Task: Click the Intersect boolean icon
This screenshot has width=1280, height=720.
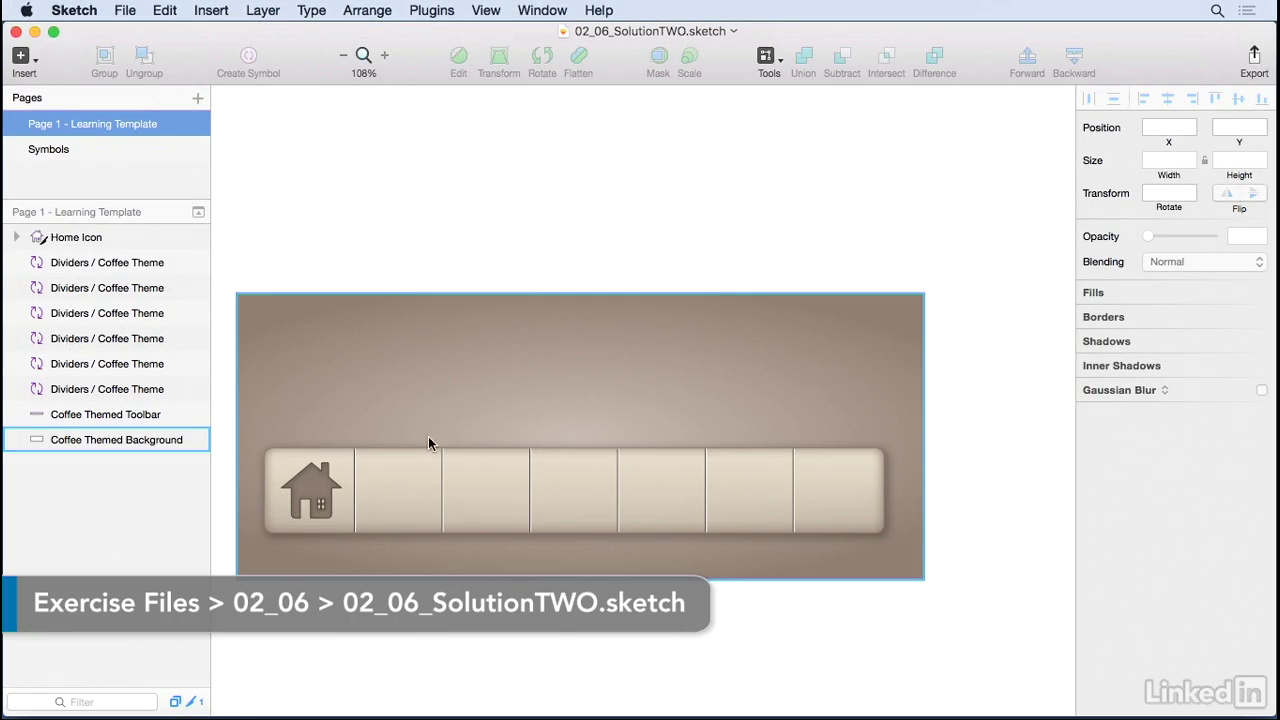Action: click(x=886, y=56)
